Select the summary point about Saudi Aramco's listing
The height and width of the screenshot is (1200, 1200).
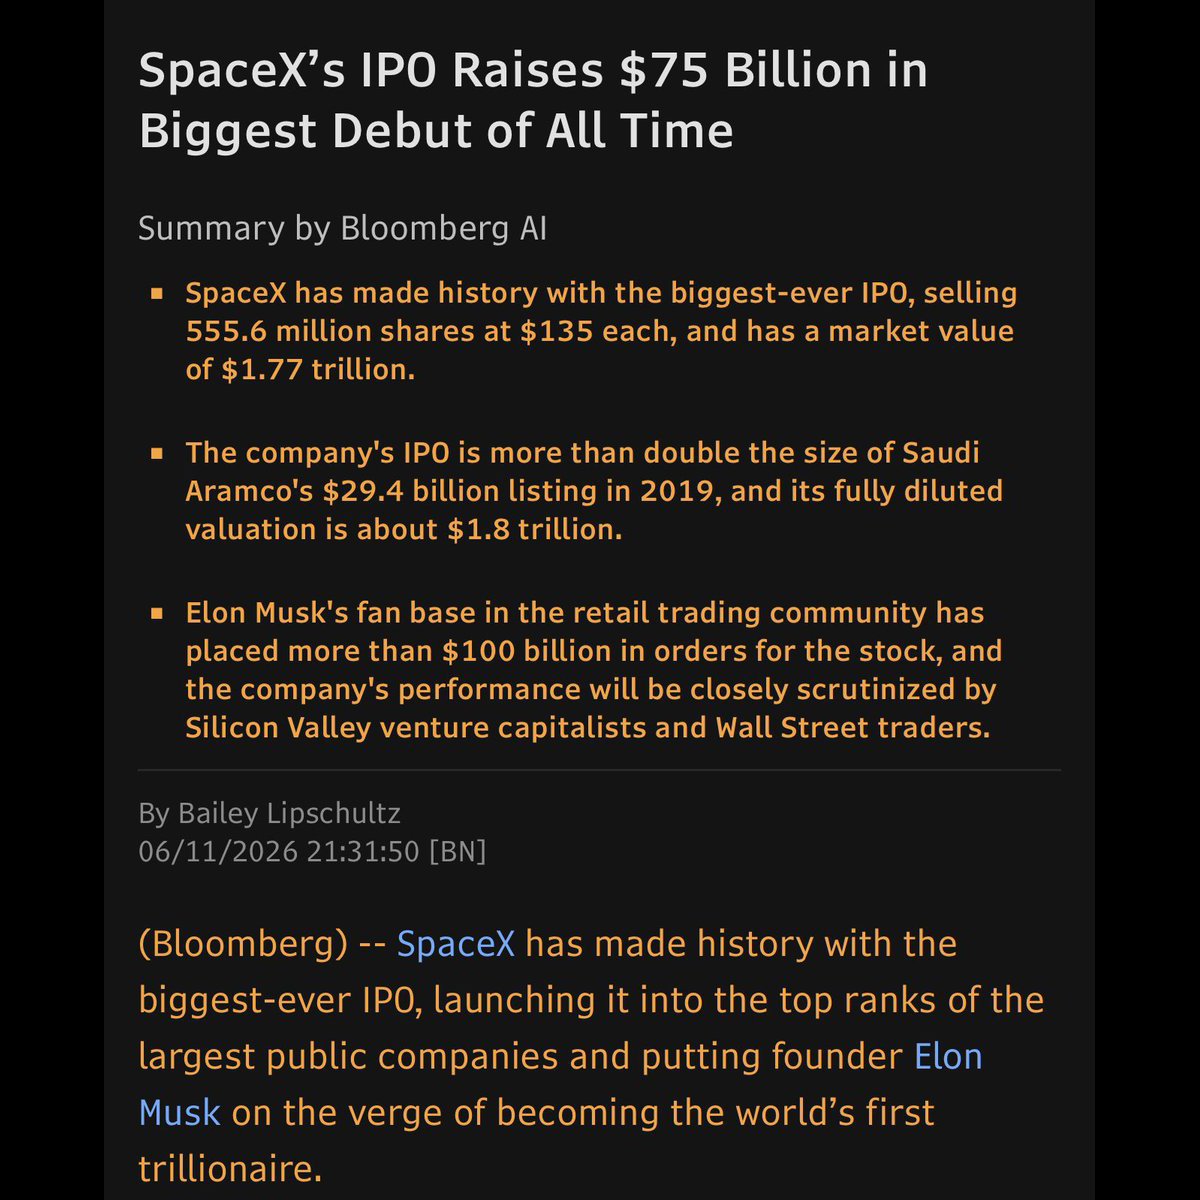click(595, 491)
